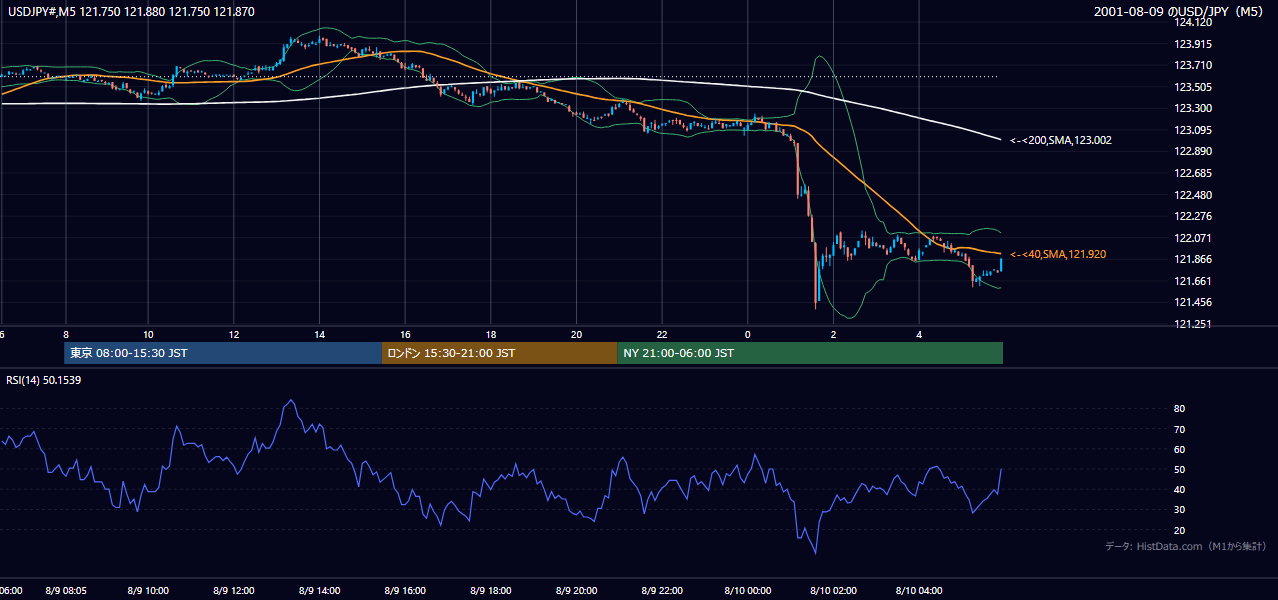
Task: Click the 121.251 price axis label
Action: (x=1194, y=324)
